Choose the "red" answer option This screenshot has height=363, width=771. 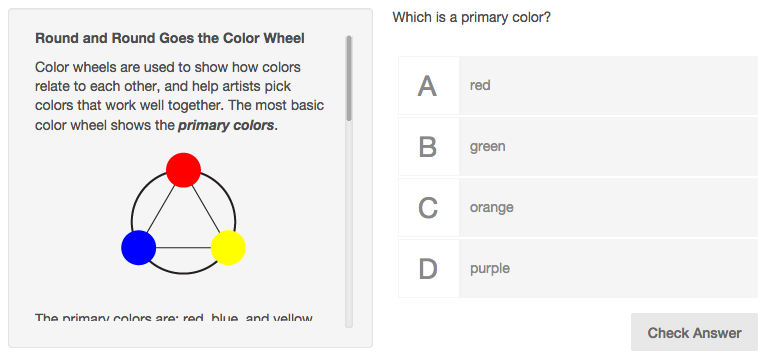click(x=578, y=86)
